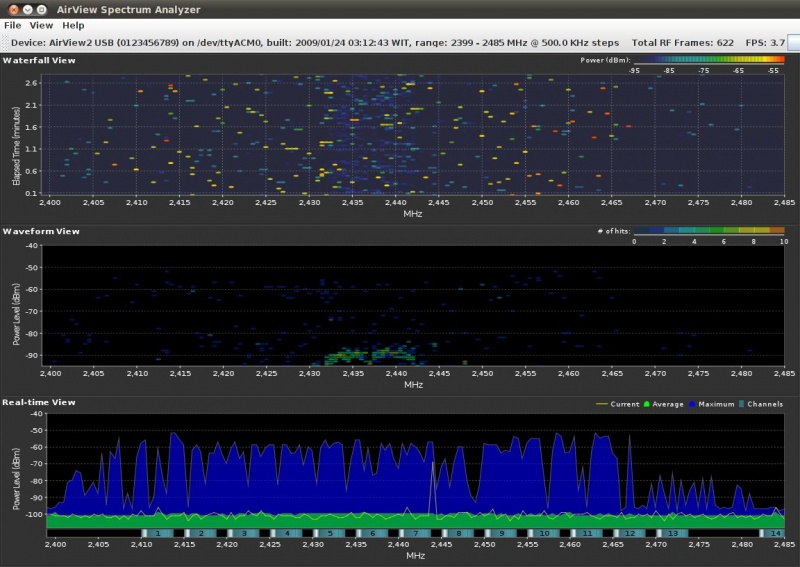Click the Waveform View panel title
This screenshot has height=567, width=800.
pos(41,231)
